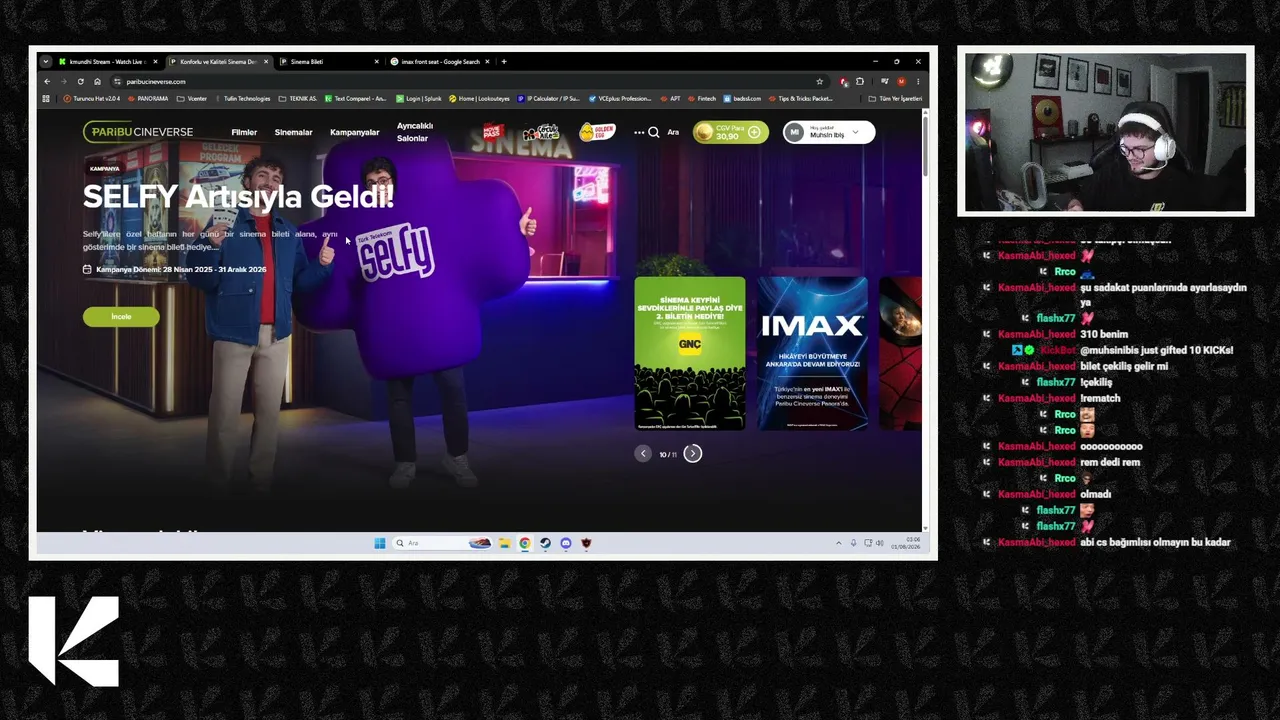
Task: Show hidden system tray icons
Action: [x=838, y=543]
